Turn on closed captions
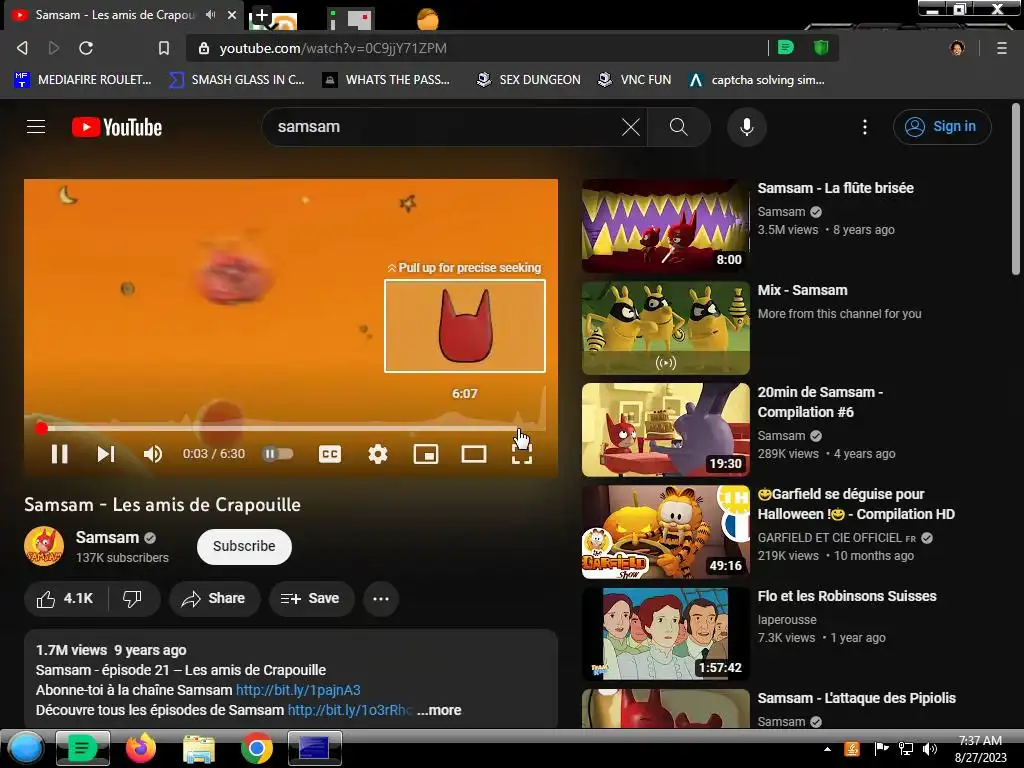The width and height of the screenshot is (1024, 768). coord(330,454)
